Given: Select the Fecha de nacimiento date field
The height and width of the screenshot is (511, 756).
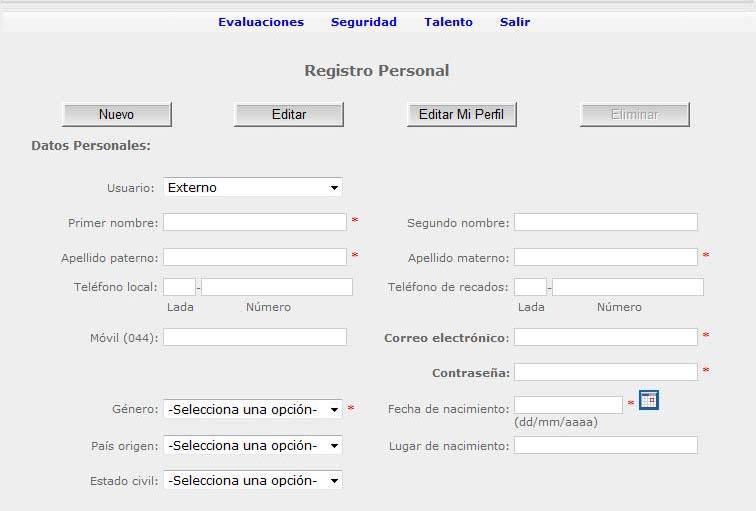Looking at the screenshot, I should pos(568,405).
